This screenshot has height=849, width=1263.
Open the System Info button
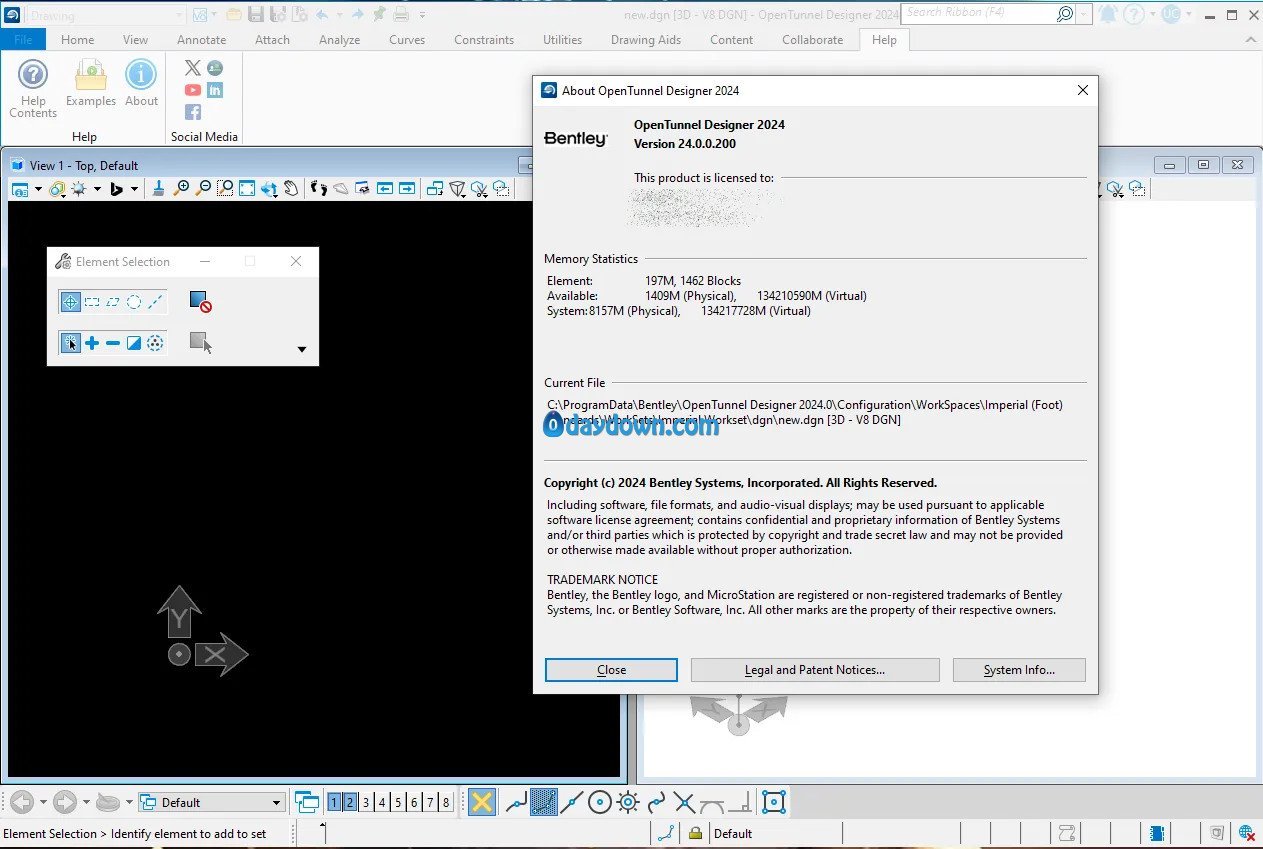[x=1019, y=670]
